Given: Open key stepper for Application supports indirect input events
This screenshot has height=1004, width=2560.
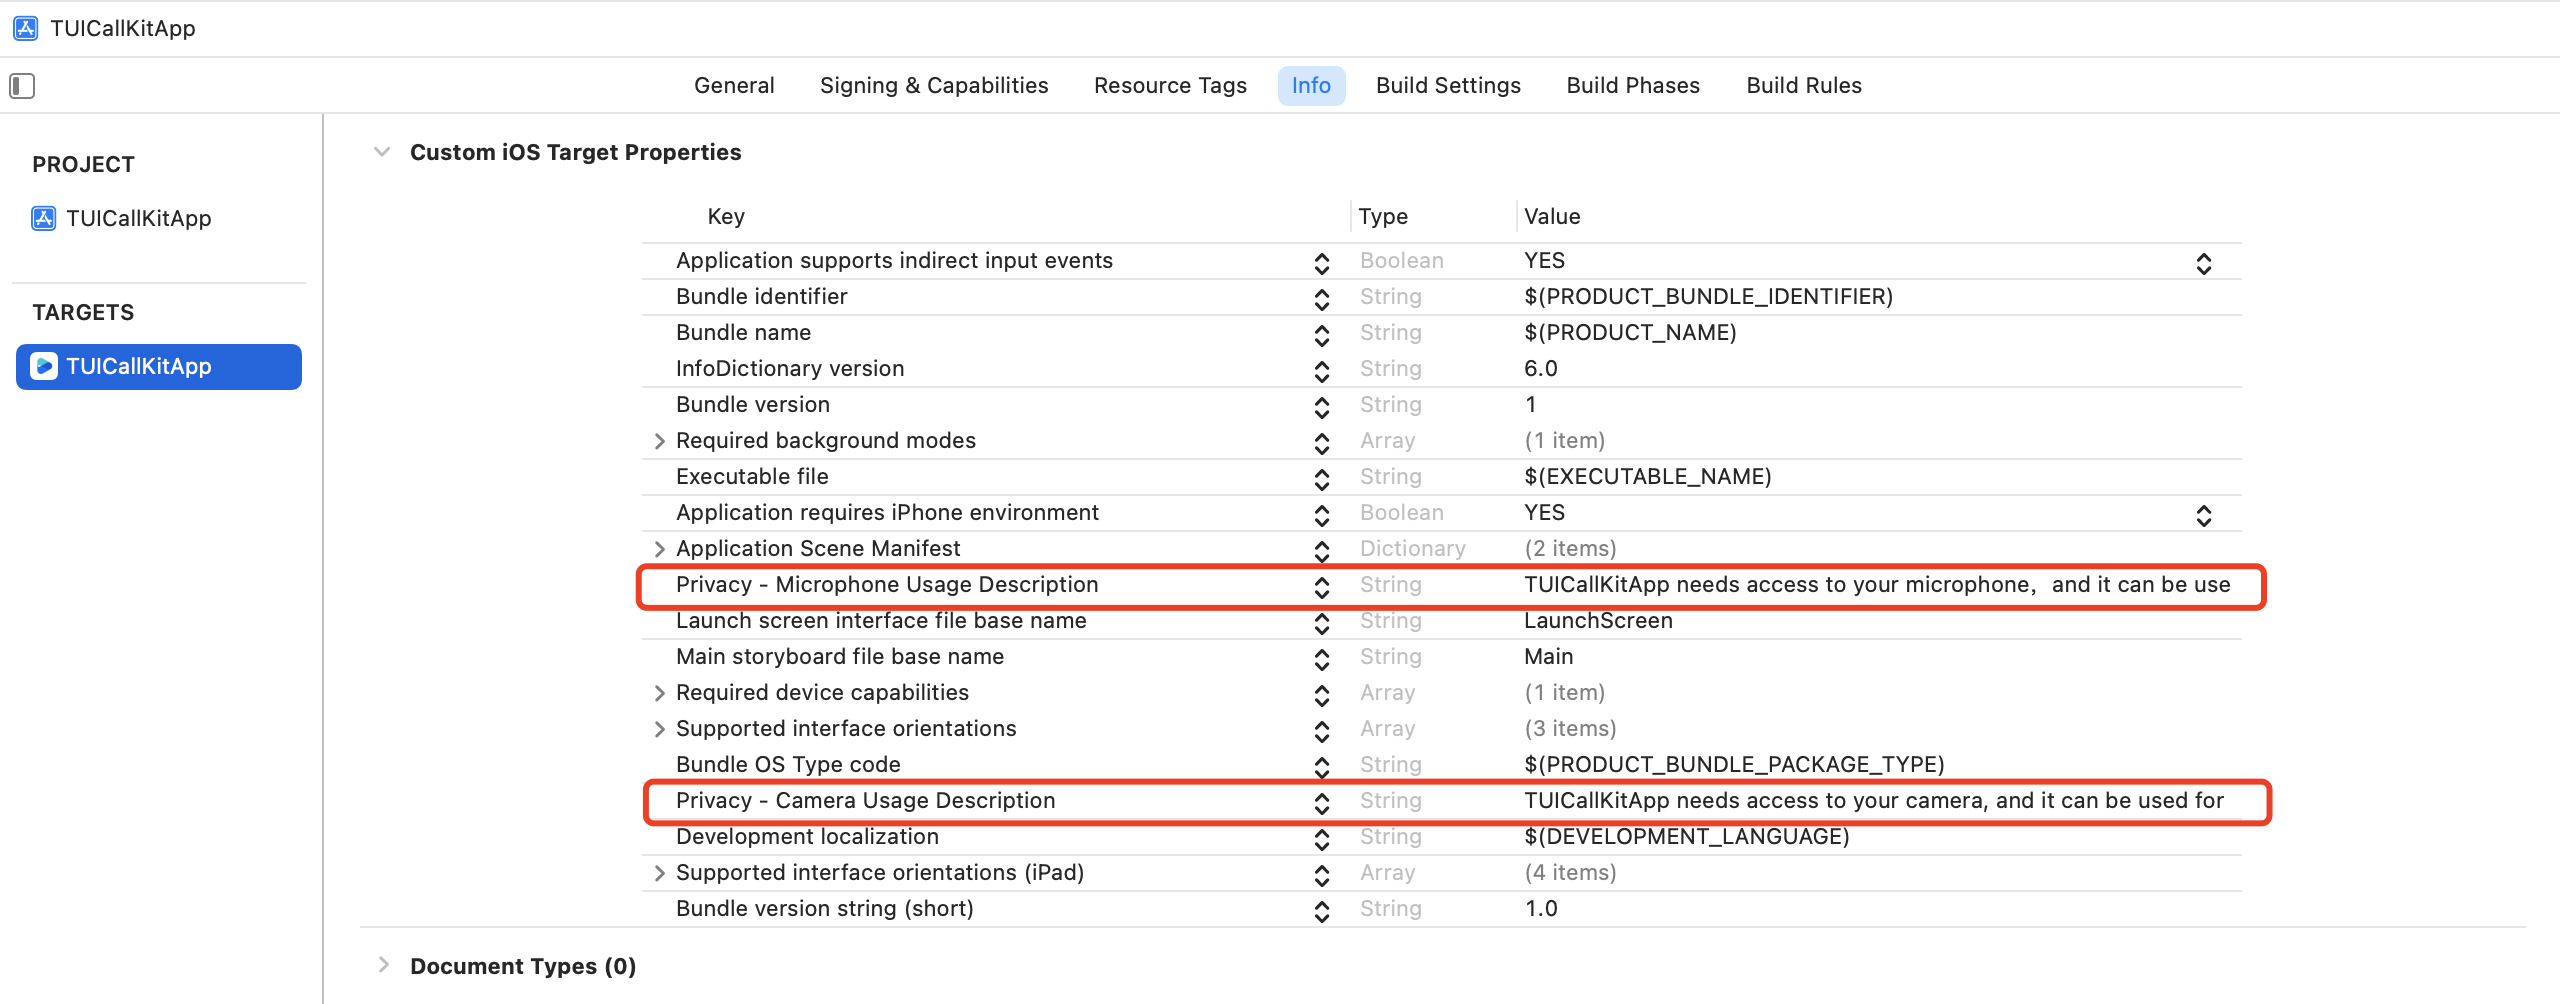Looking at the screenshot, I should pyautogui.click(x=1322, y=263).
